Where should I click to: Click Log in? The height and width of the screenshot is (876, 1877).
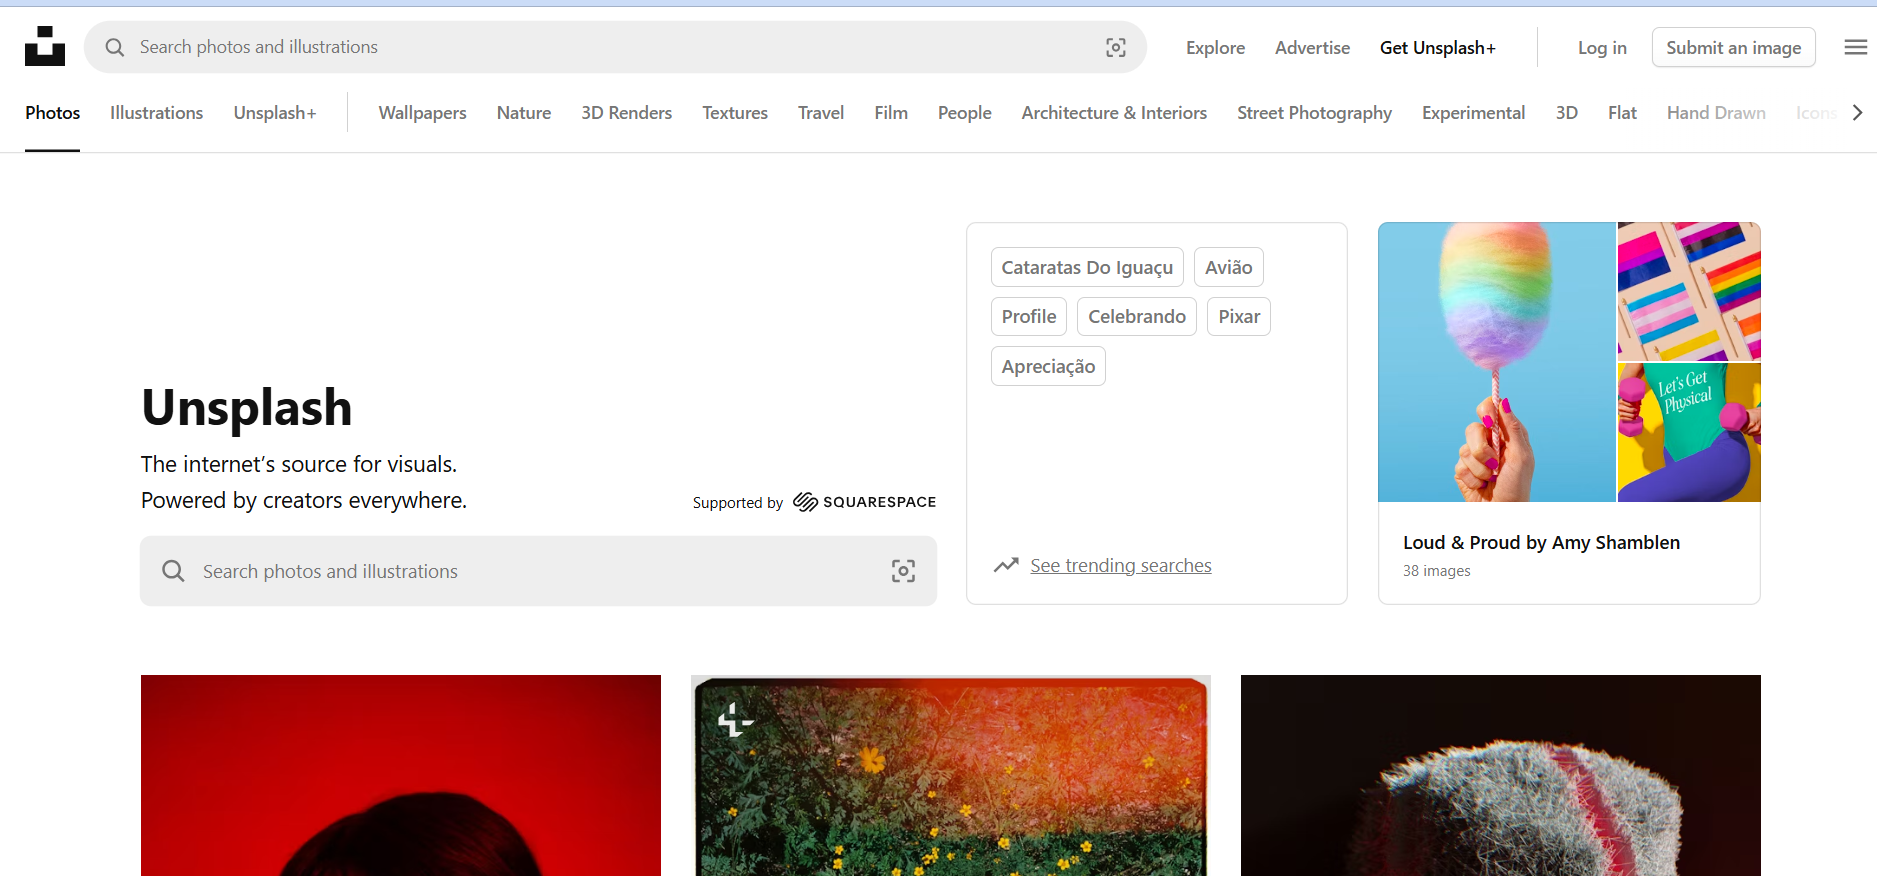(1602, 48)
